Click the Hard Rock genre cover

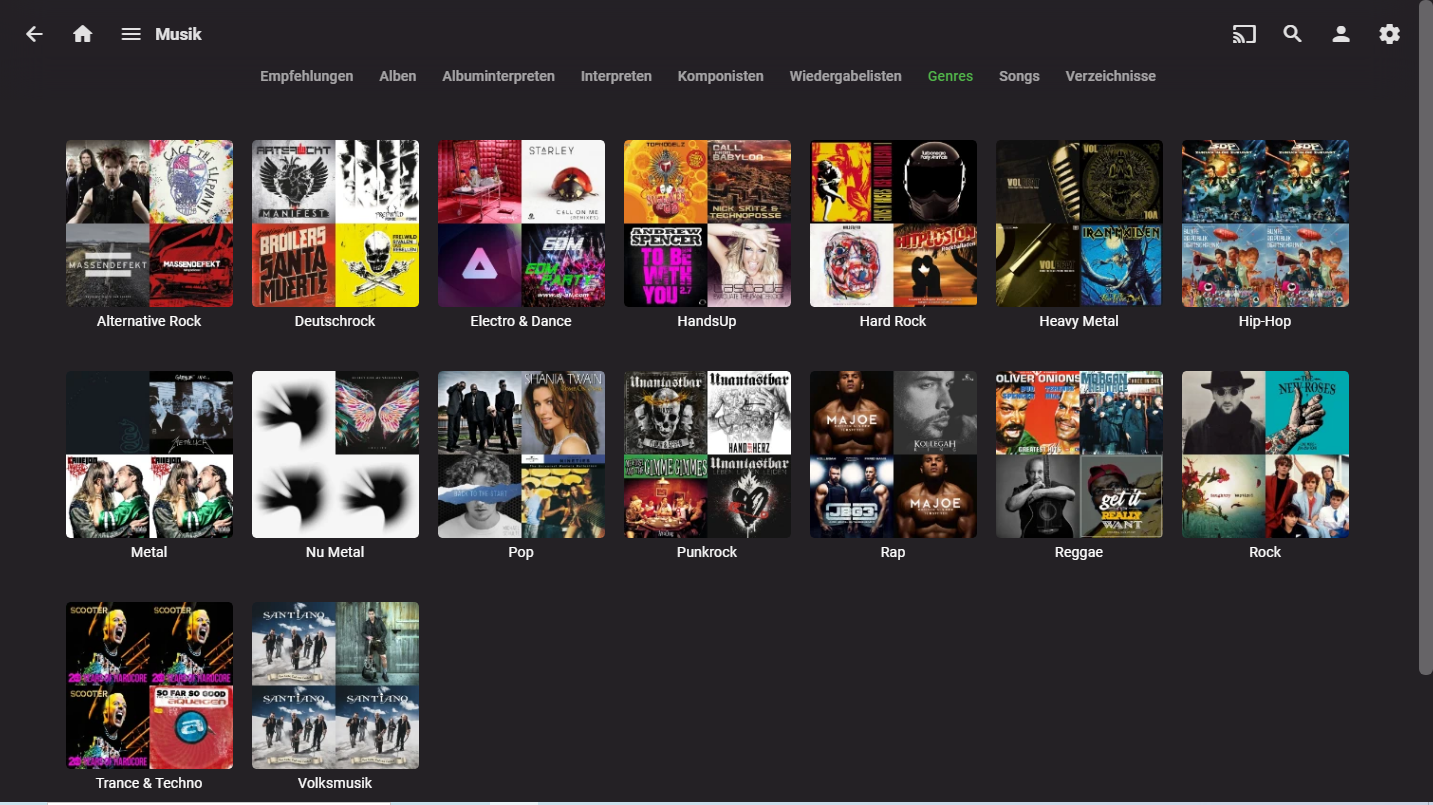click(x=893, y=223)
